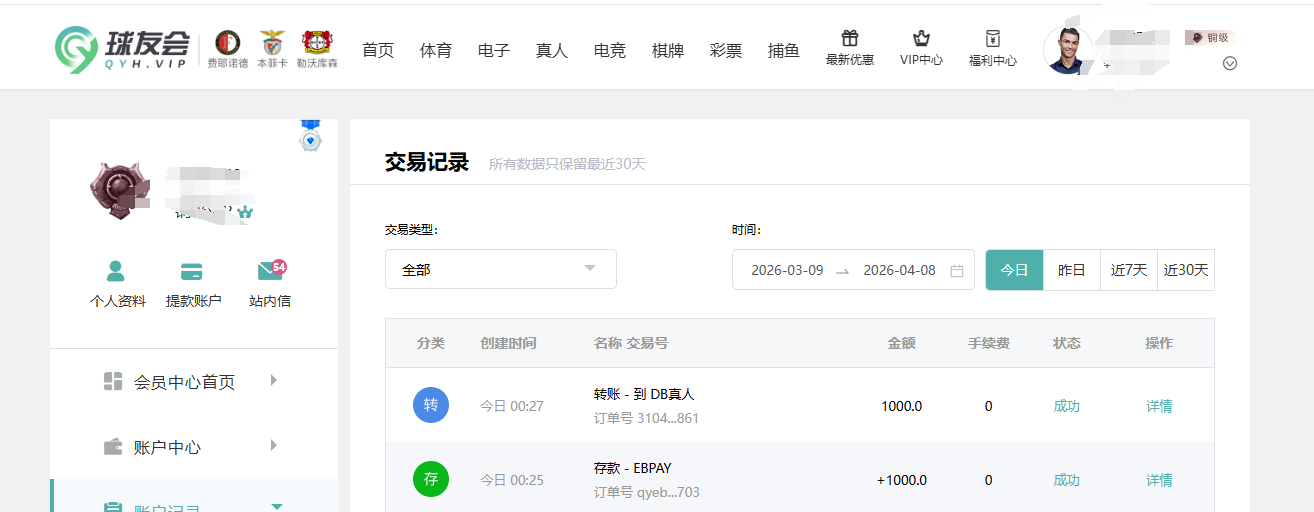The height and width of the screenshot is (512, 1314).
Task: Open 站内信 mail icon with 54 badge
Action: [x=269, y=271]
